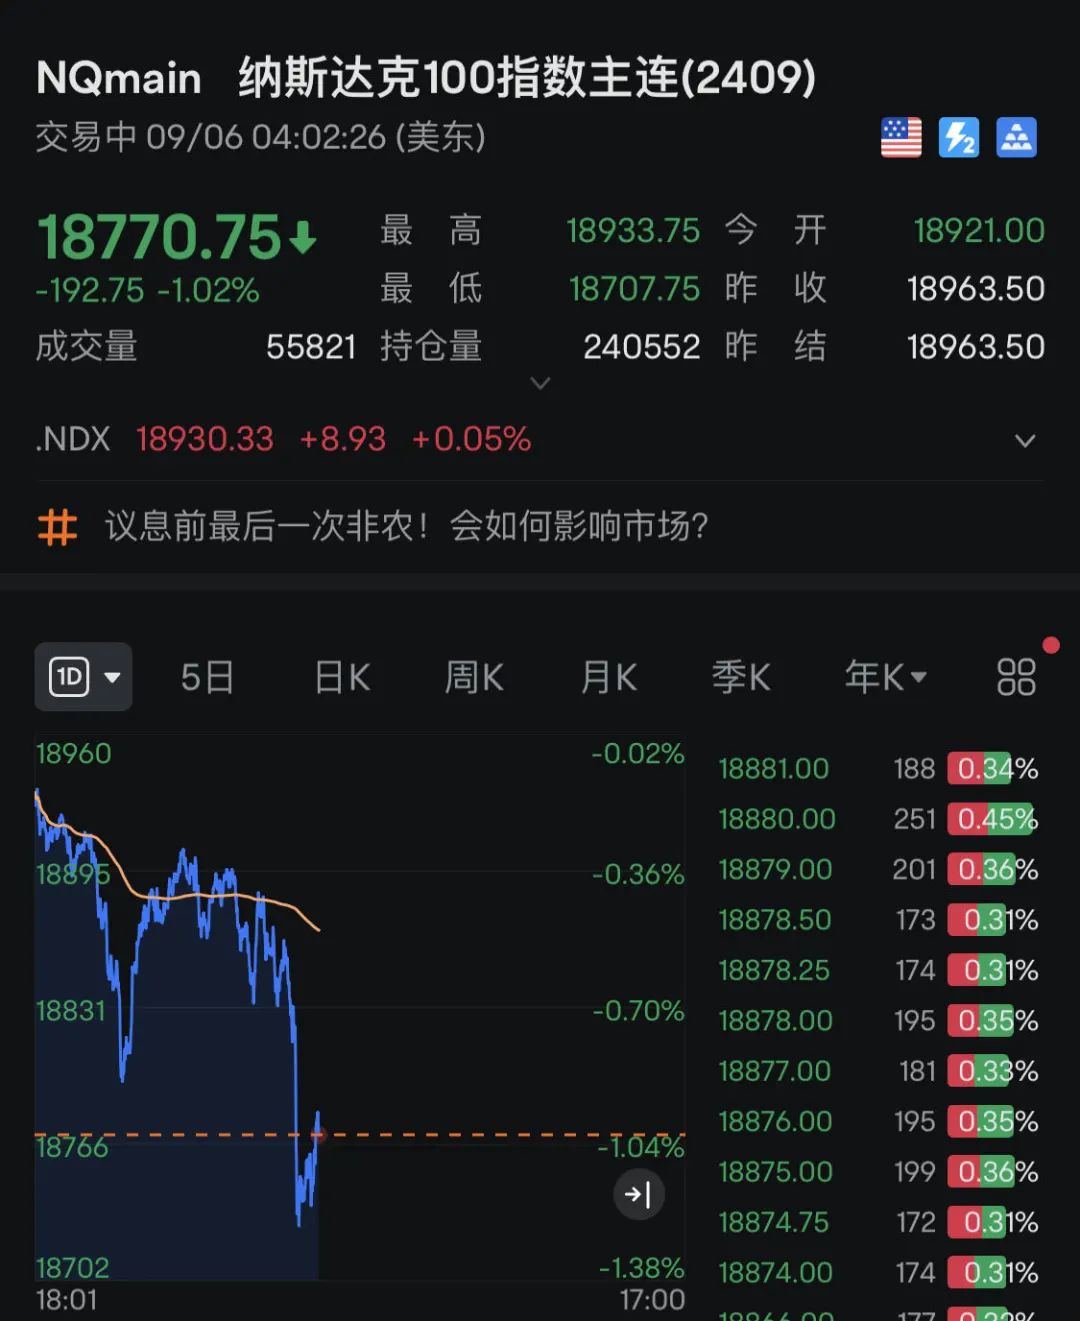Screen dimensions: 1080x1321
Task: Tap the 18878.25 trade row price
Action: click(774, 970)
